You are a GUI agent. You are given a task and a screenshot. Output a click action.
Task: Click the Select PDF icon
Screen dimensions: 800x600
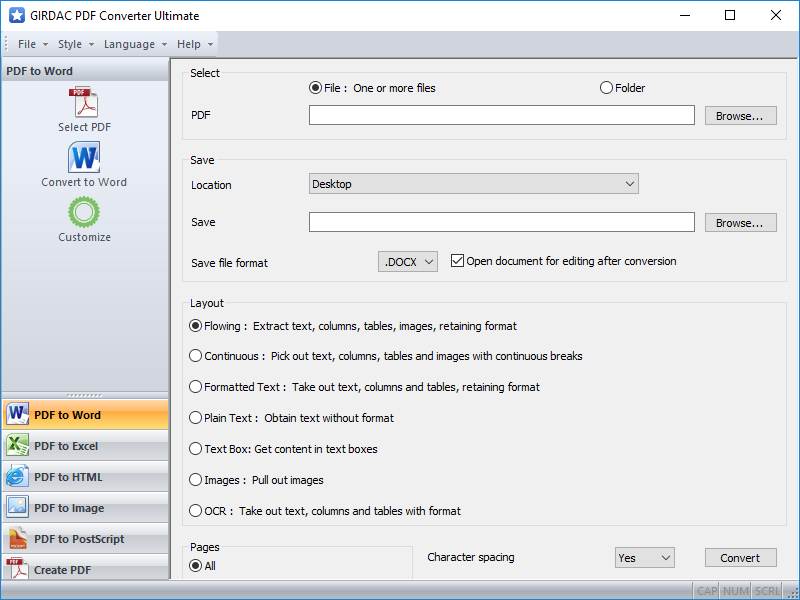click(84, 102)
